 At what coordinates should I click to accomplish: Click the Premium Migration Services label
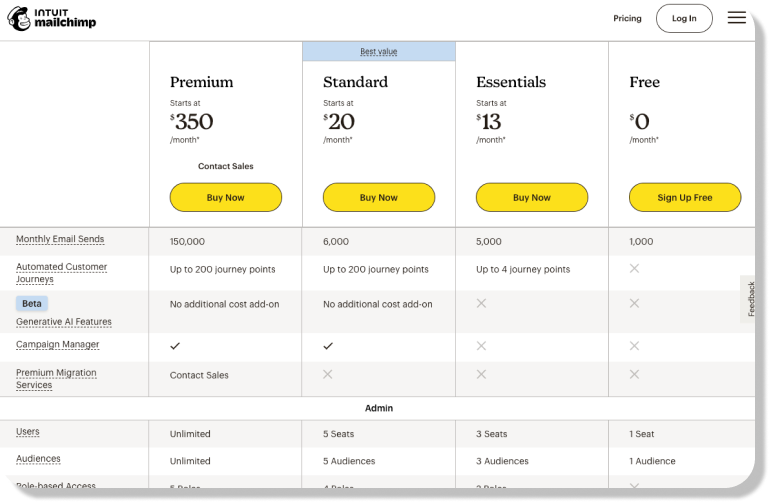click(x=56, y=378)
